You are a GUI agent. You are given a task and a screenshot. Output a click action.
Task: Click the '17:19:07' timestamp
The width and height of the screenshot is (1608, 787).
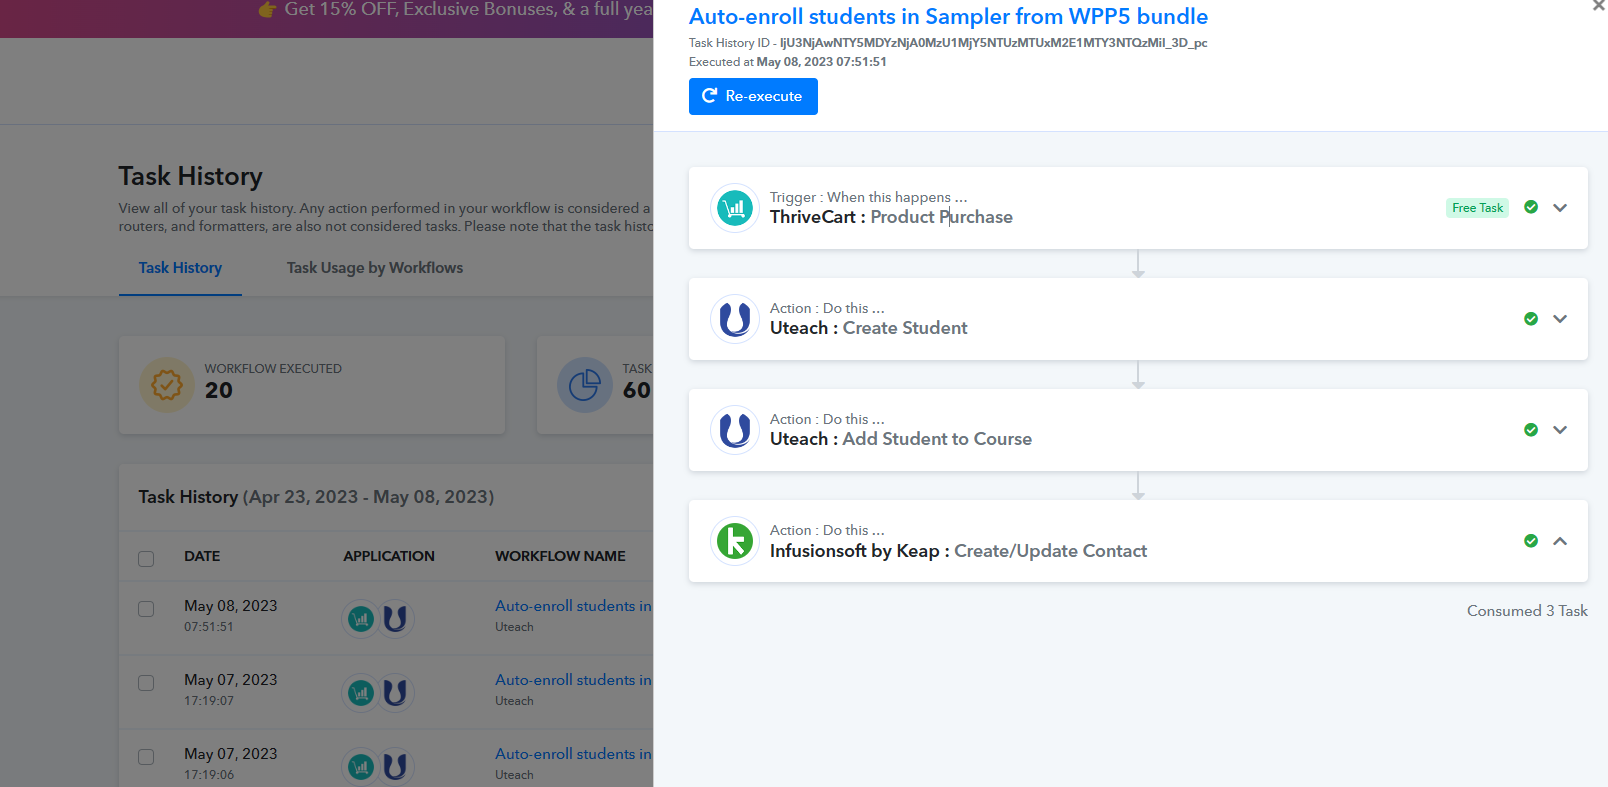pos(209,701)
